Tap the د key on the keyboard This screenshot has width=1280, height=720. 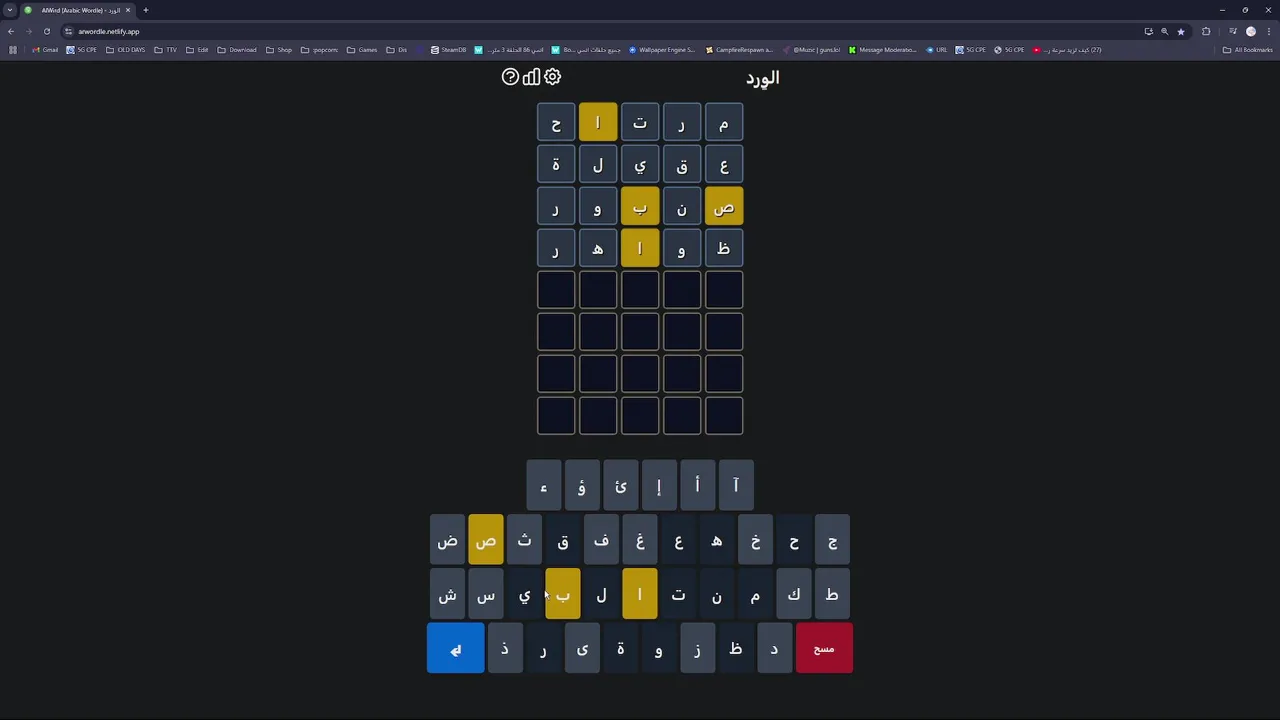774,649
